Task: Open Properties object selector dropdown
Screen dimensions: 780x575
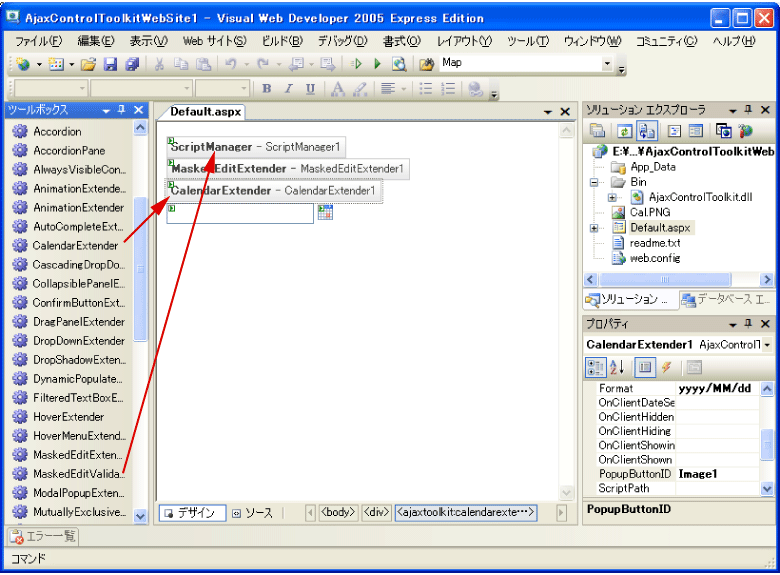Action: point(768,345)
